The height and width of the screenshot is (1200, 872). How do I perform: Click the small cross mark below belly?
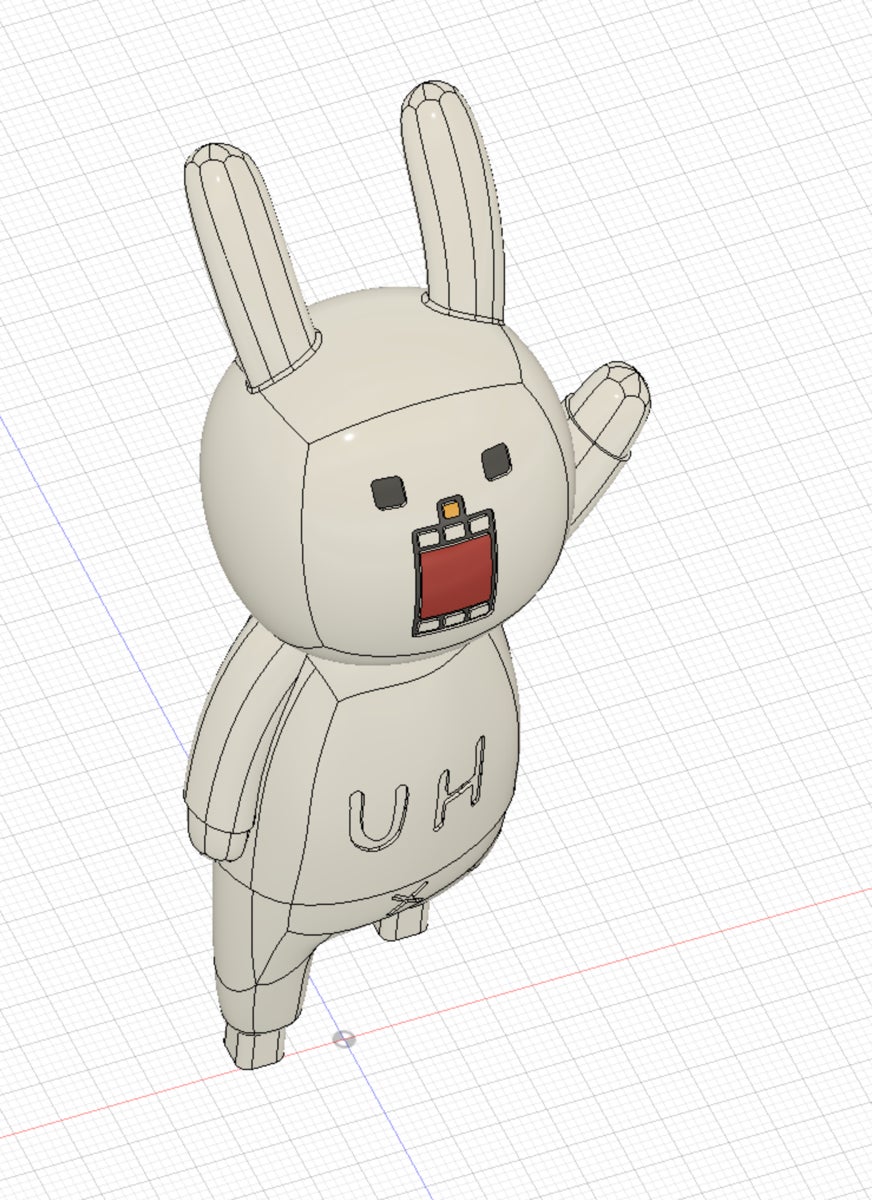tap(408, 900)
